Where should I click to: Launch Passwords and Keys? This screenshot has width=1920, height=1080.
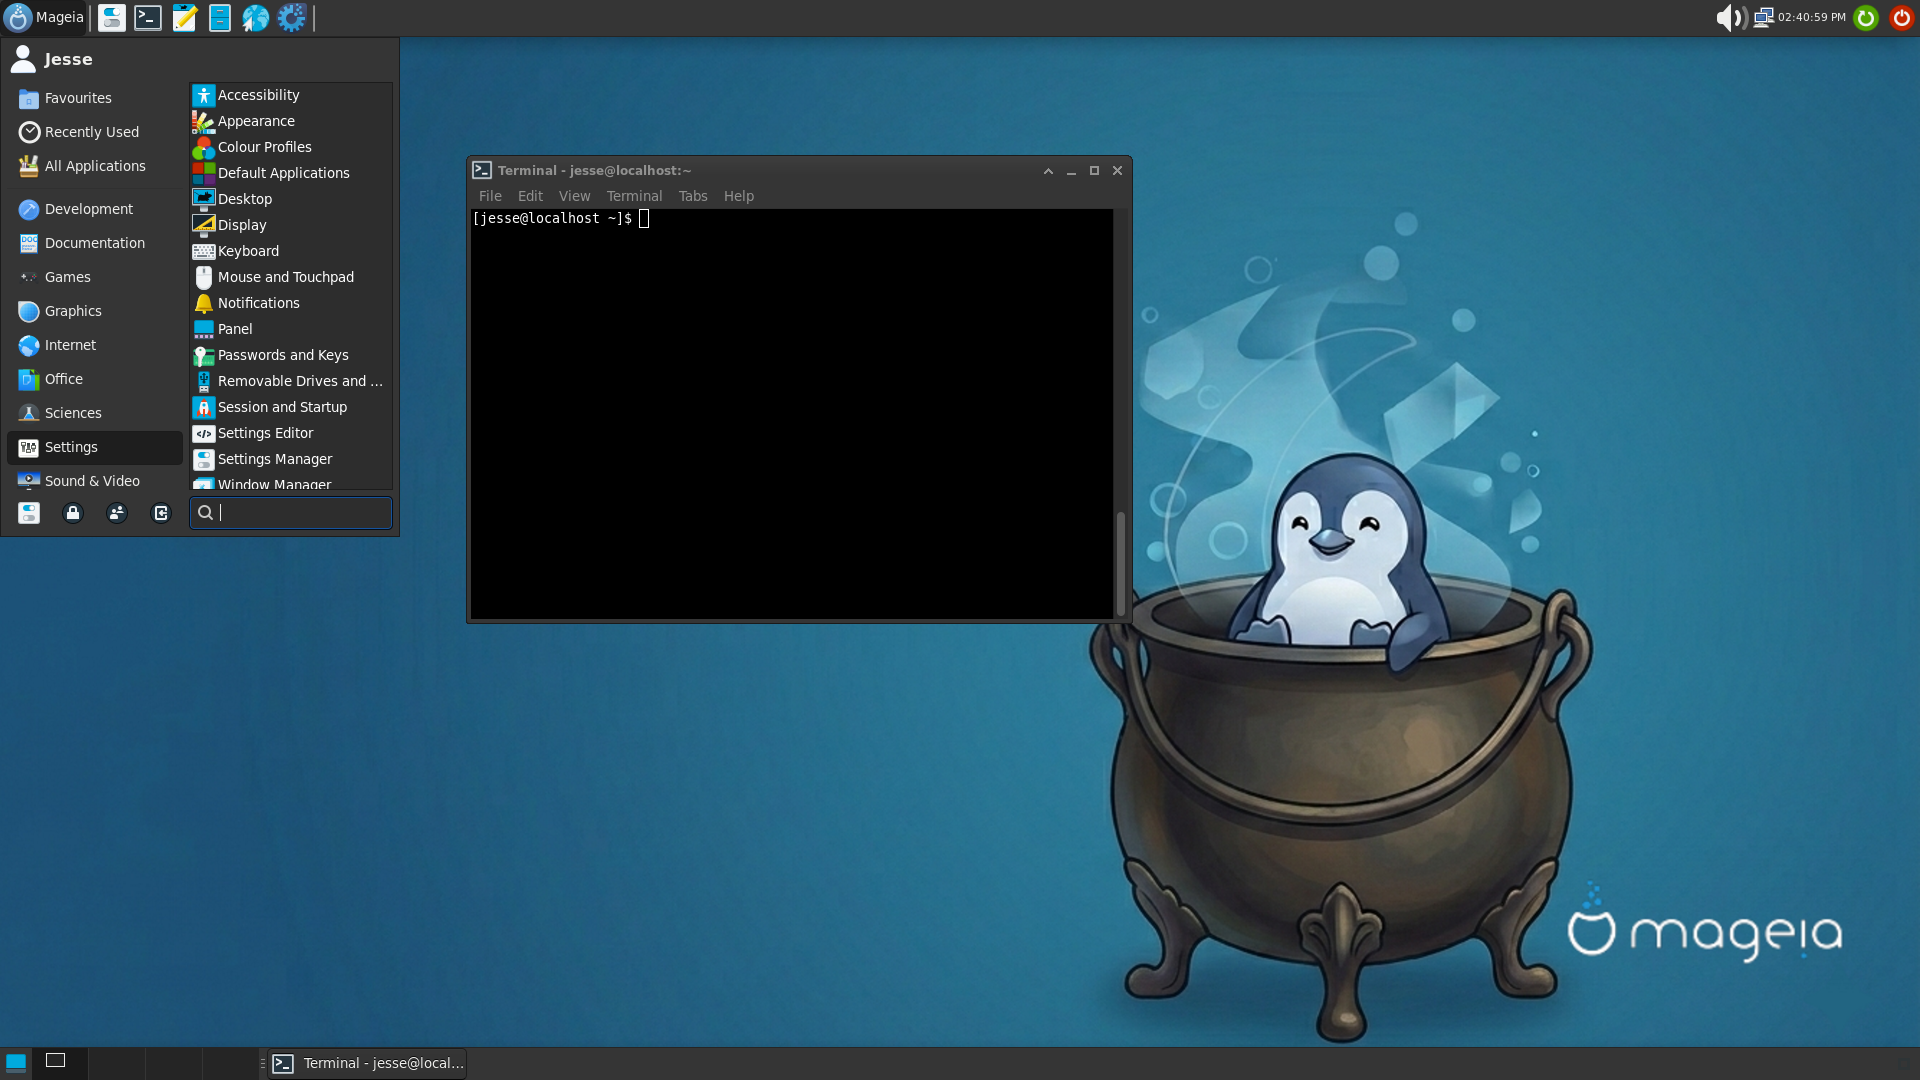click(x=291, y=355)
